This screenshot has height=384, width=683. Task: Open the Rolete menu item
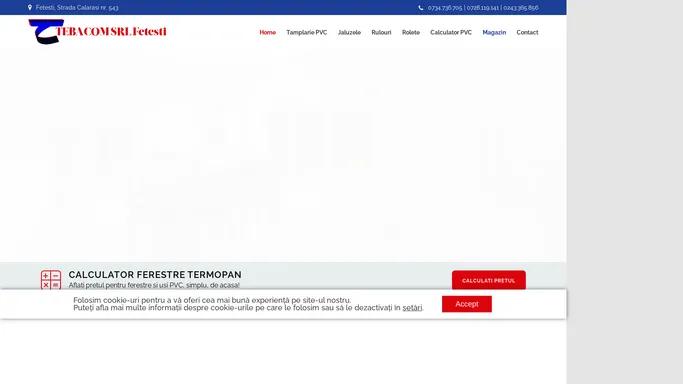(411, 32)
